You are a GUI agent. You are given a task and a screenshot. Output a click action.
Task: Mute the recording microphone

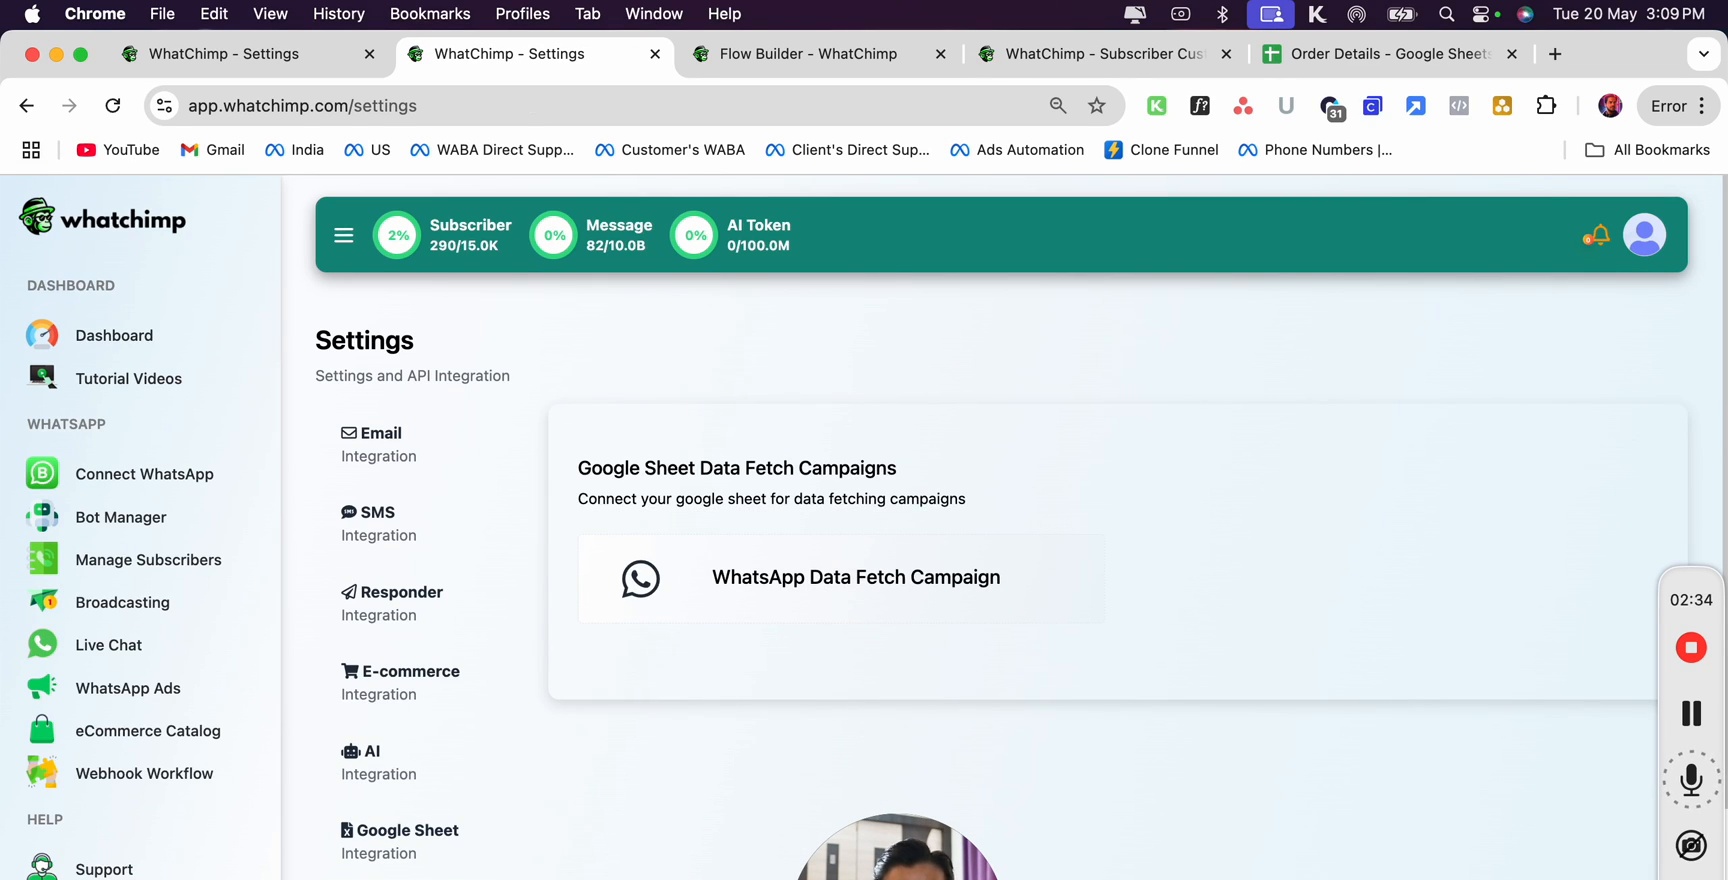pyautogui.click(x=1691, y=780)
